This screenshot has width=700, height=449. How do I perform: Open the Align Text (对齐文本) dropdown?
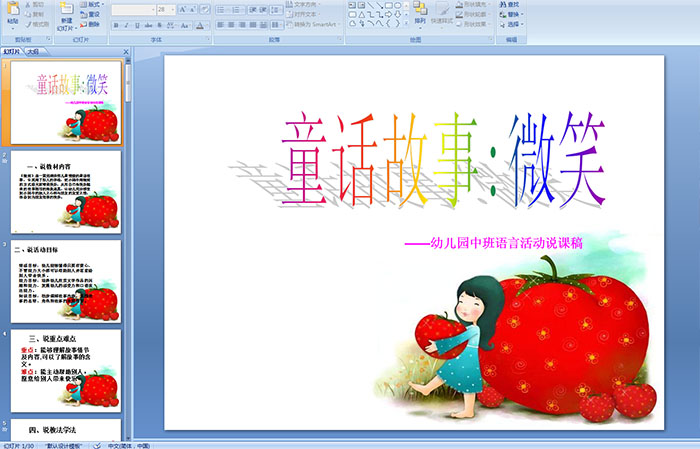(x=304, y=14)
